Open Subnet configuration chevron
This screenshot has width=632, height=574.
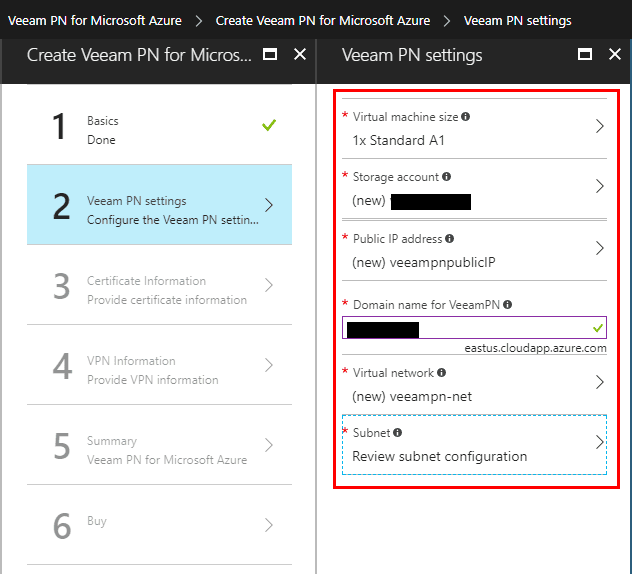click(600, 442)
